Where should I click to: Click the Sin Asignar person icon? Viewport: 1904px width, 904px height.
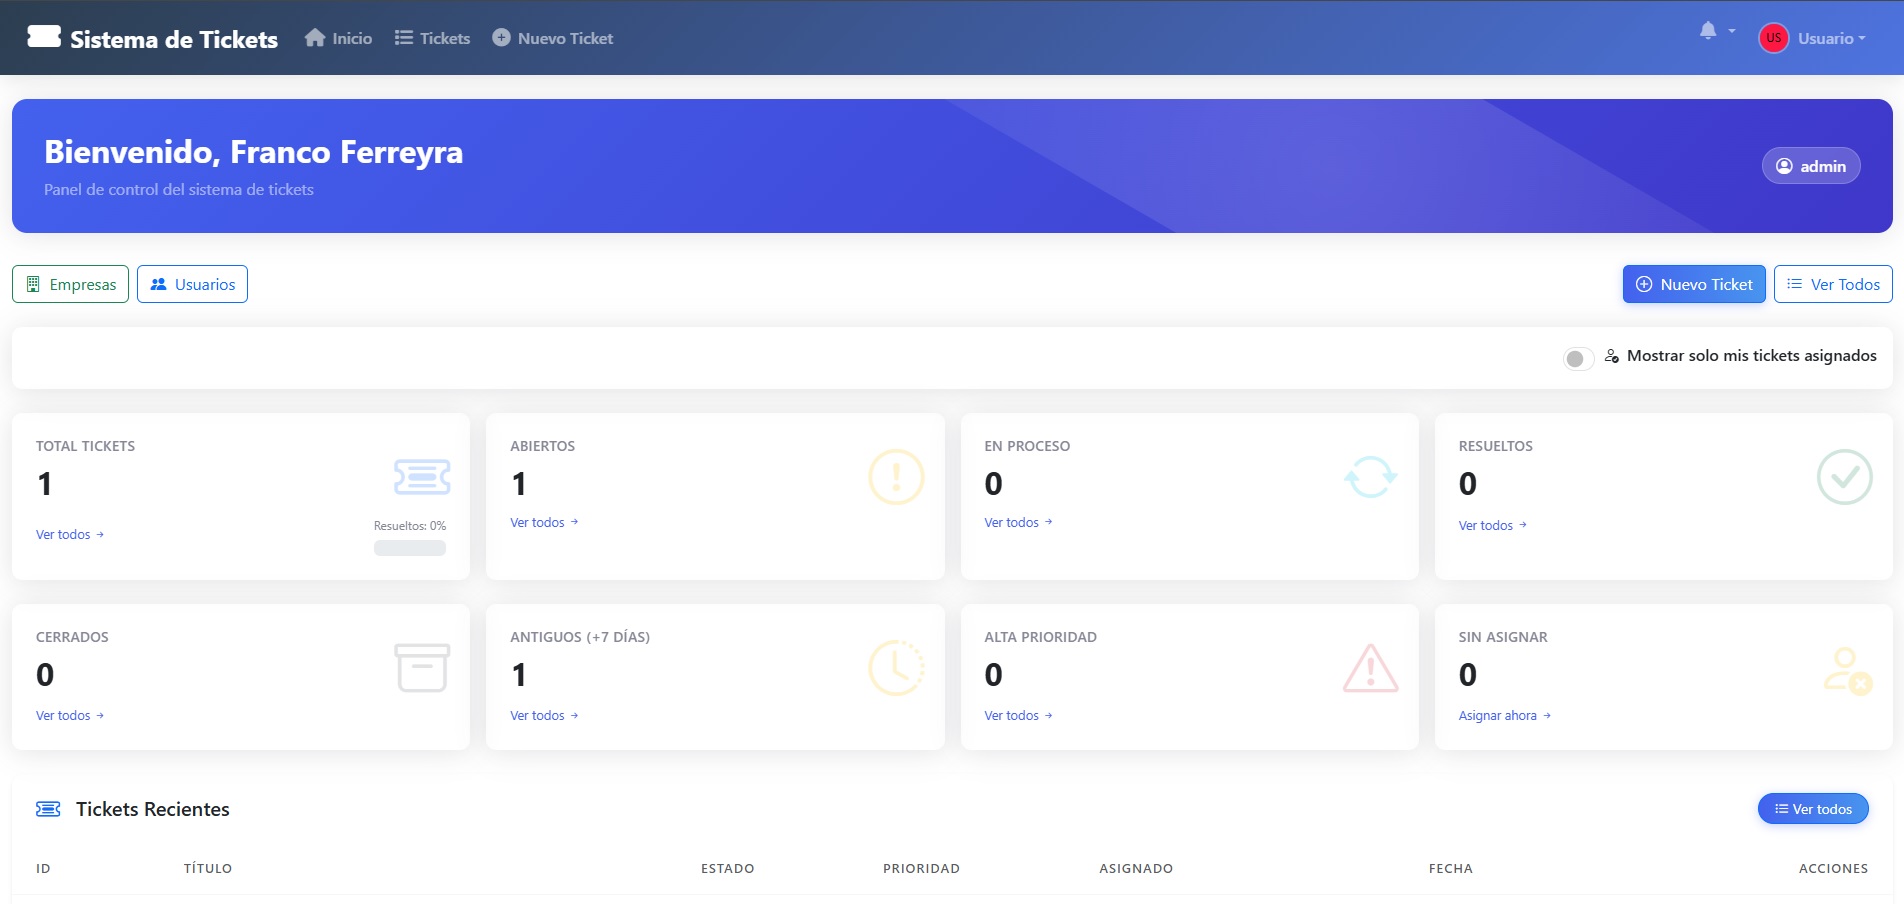click(x=1847, y=671)
